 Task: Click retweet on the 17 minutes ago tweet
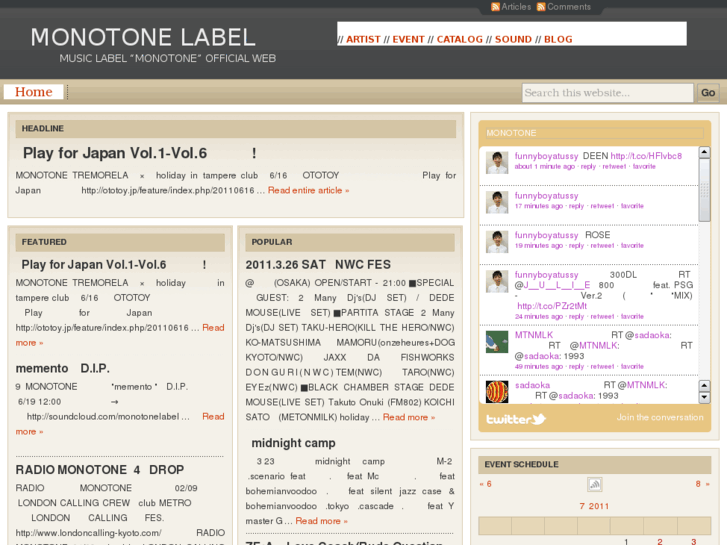(602, 206)
